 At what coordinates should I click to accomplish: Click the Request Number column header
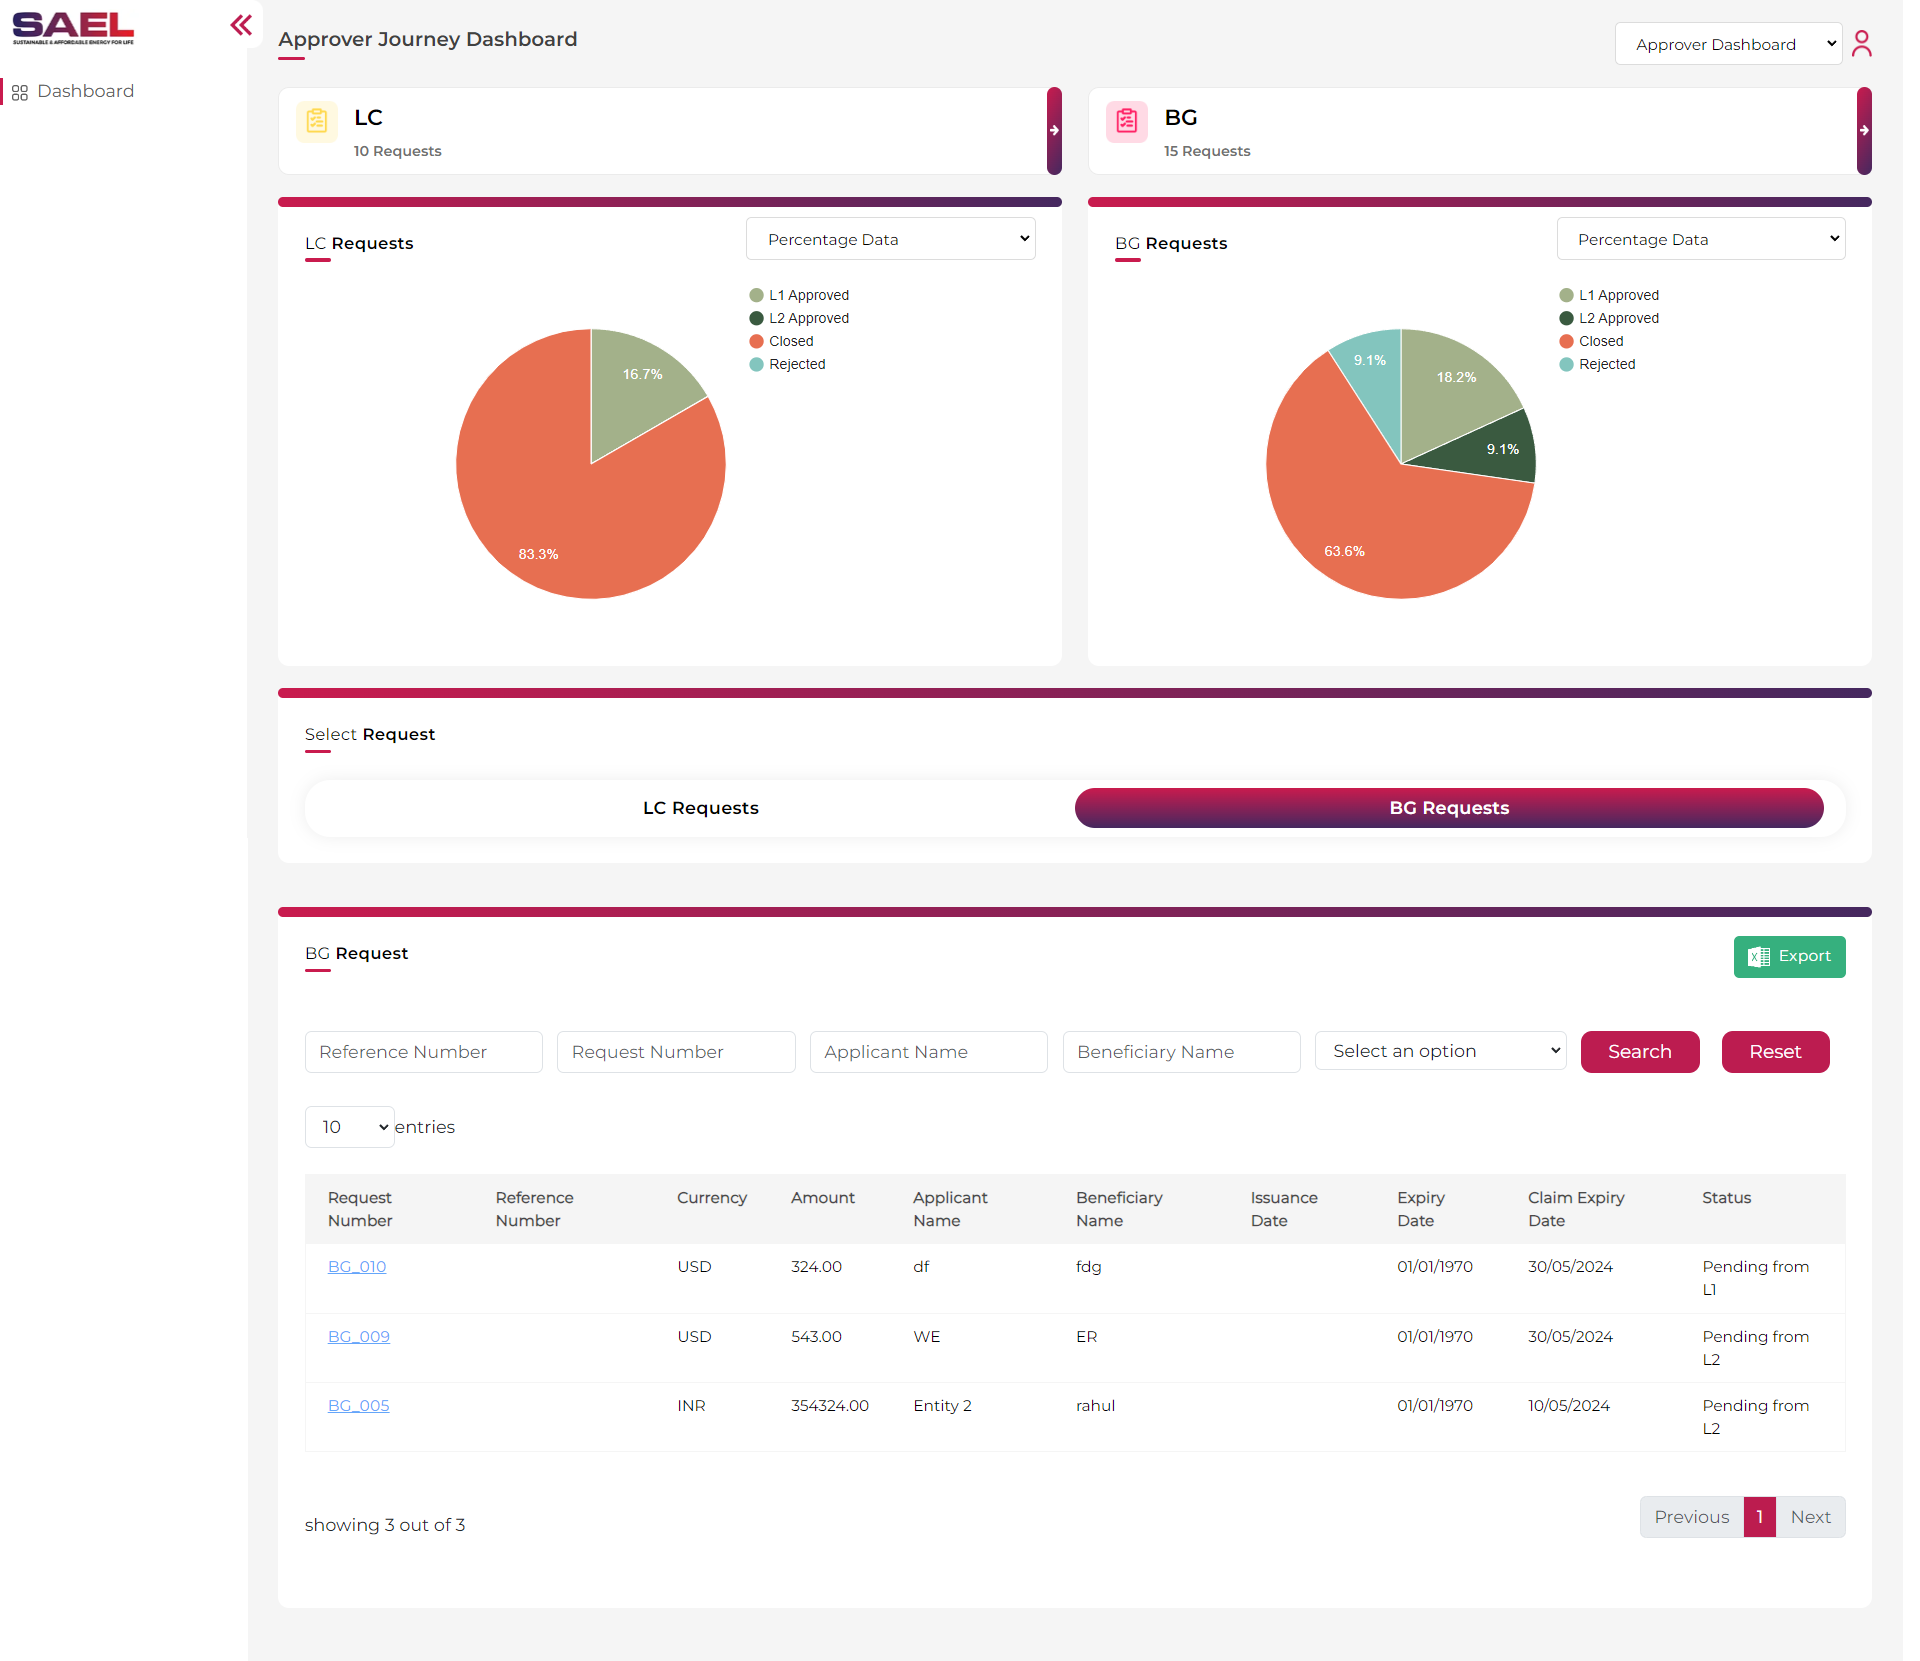(x=360, y=1209)
